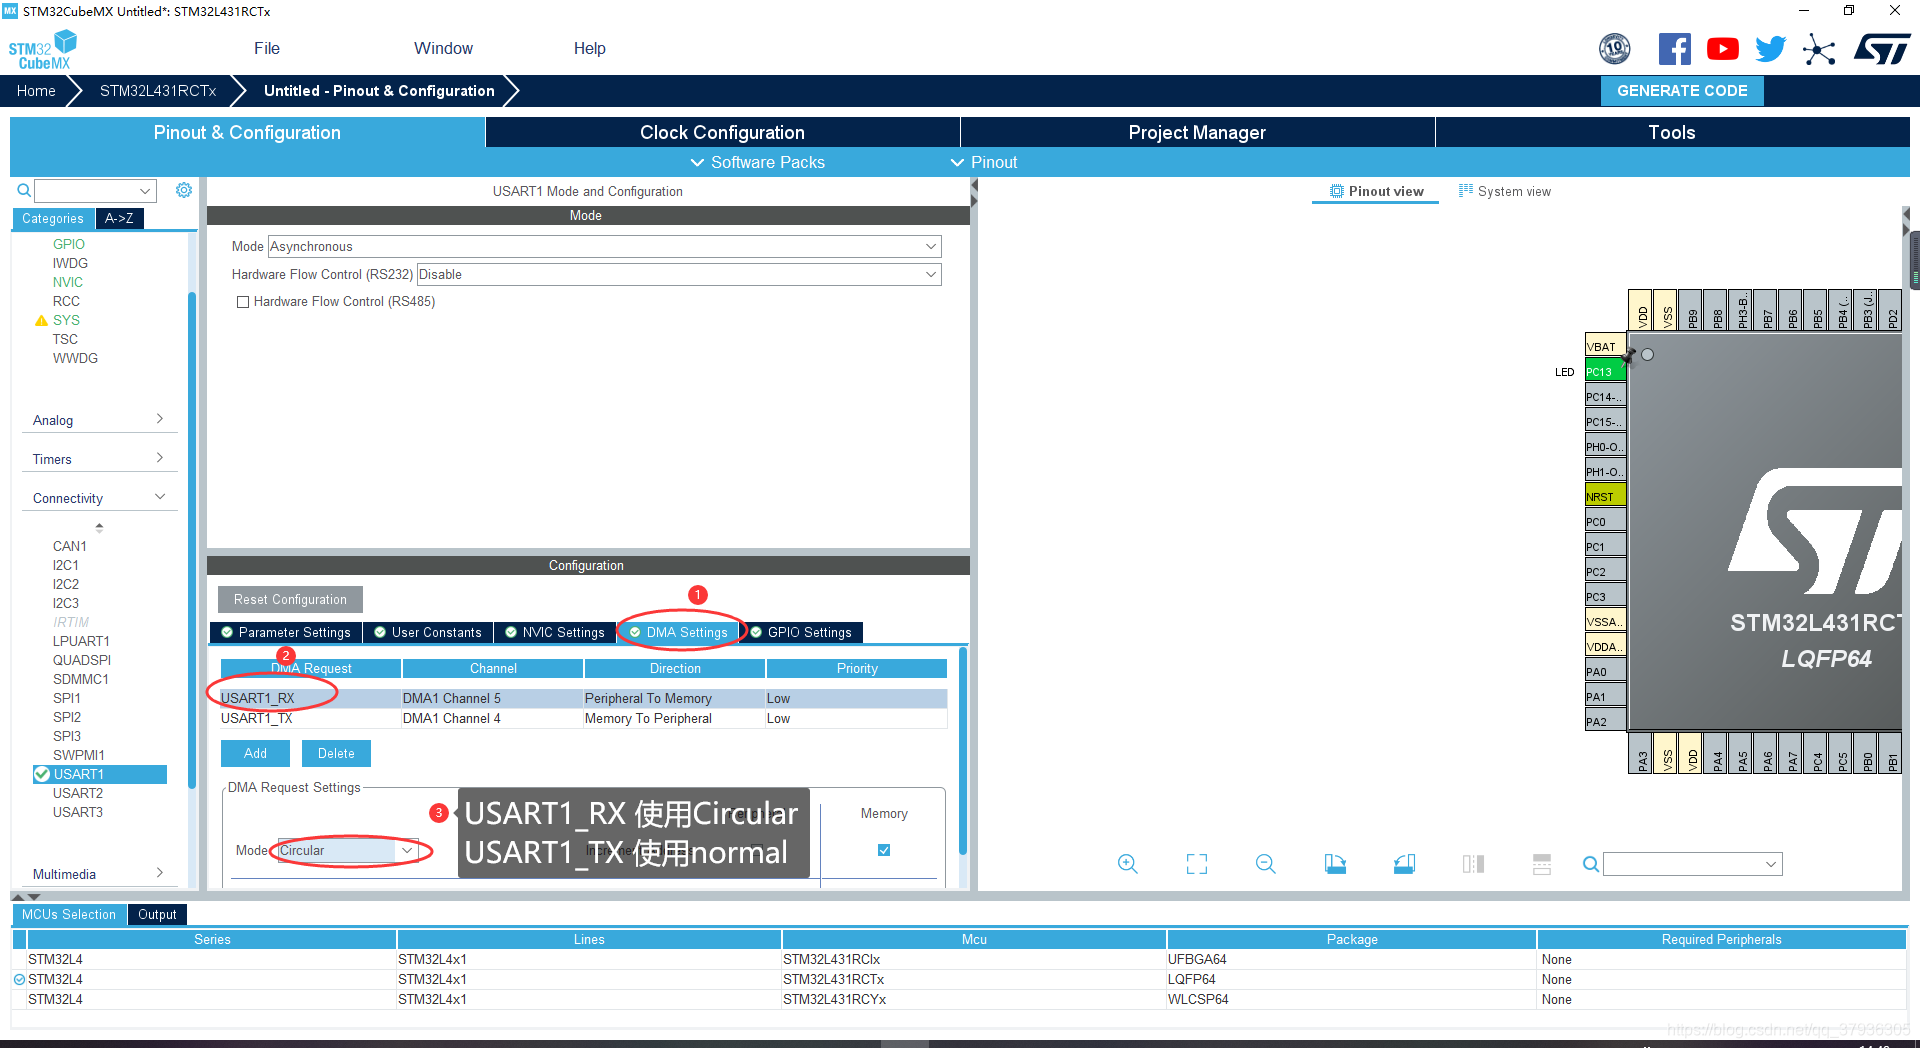Expand the Multimedia category

[98, 874]
